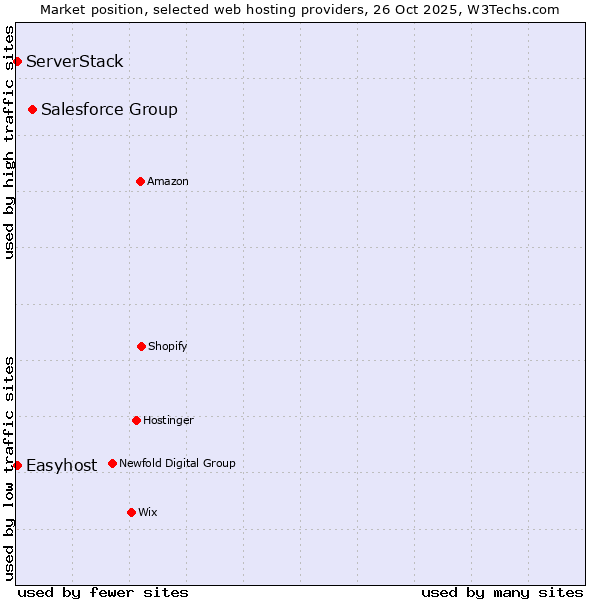
Task: Select the Wix label text
Action: 148,513
